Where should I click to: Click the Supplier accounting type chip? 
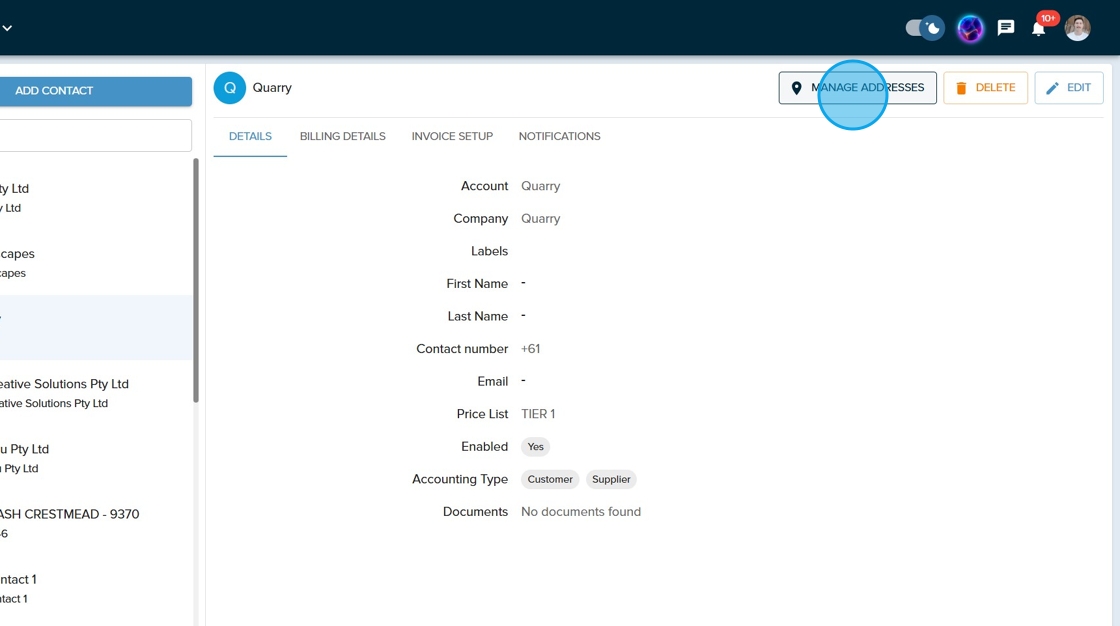tap(611, 479)
